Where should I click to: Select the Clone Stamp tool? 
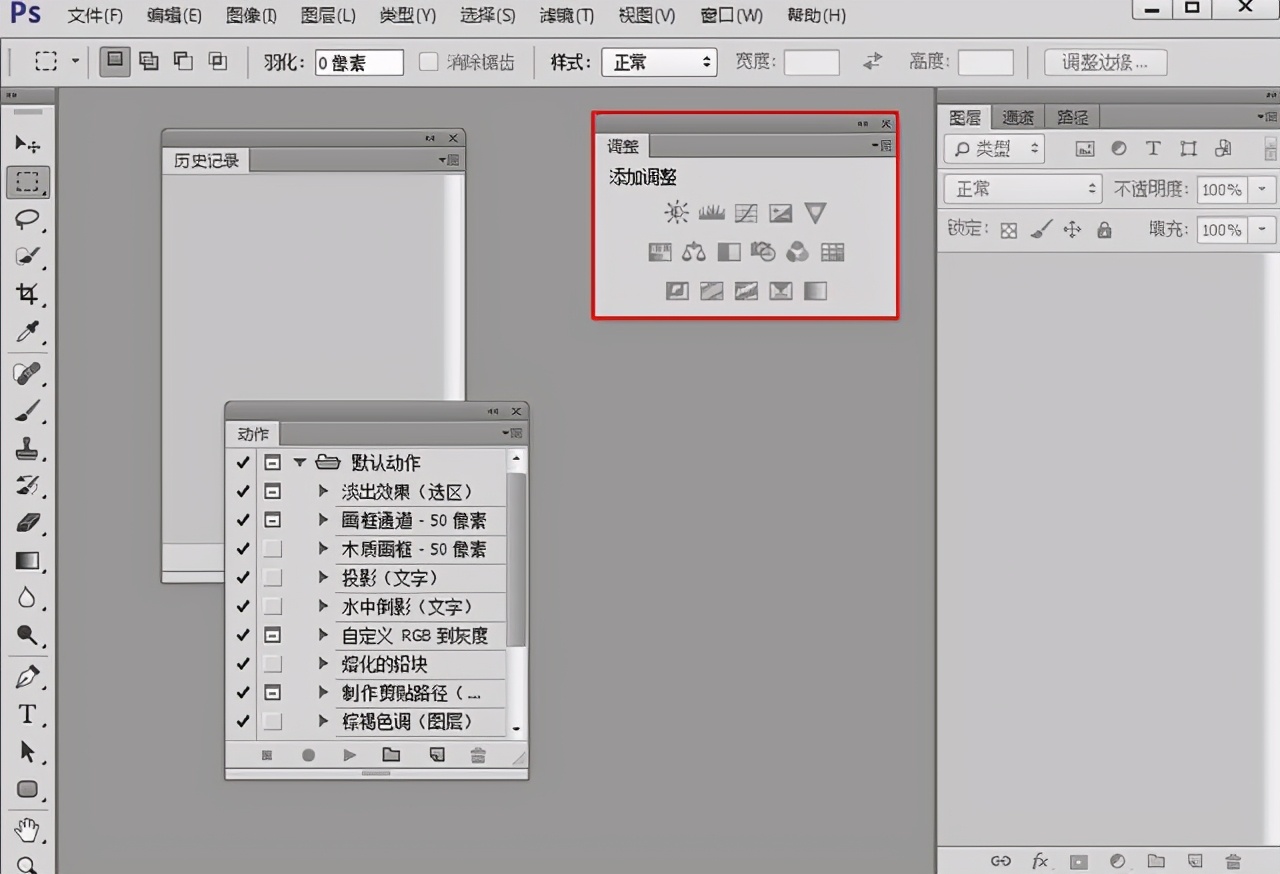pyautogui.click(x=27, y=449)
